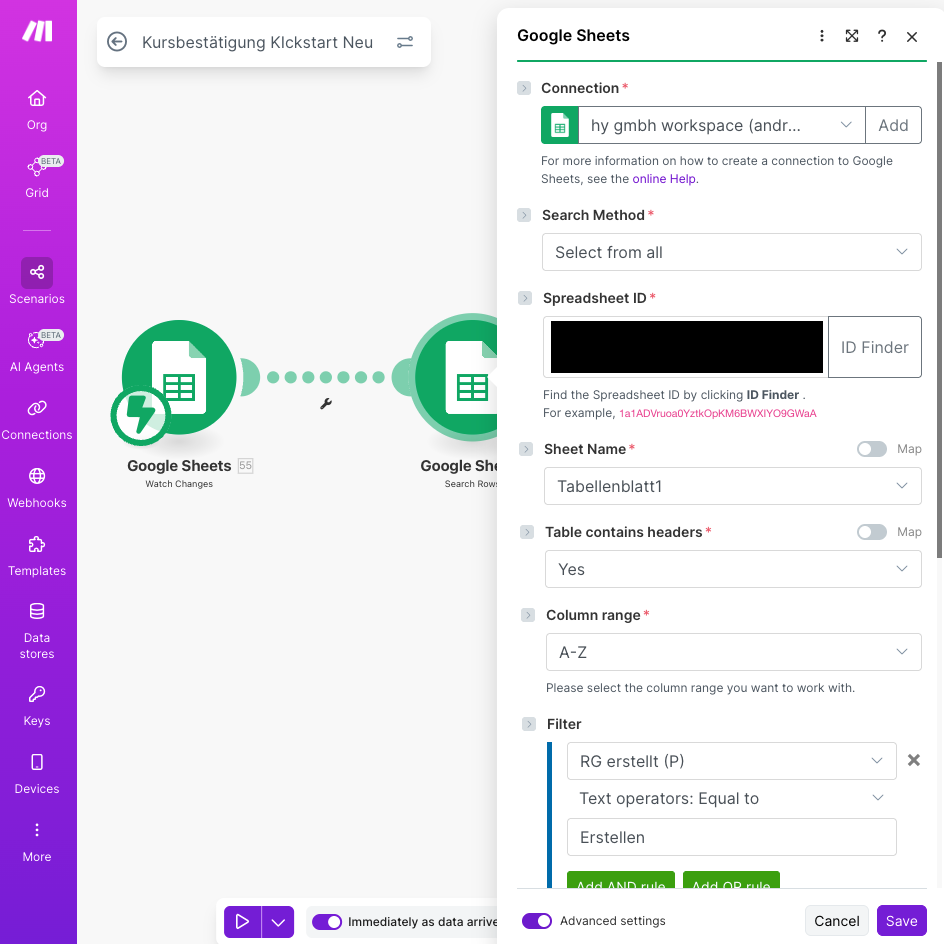944x944 pixels.
Task: Expand the Connection field info chevron
Action: pos(524,88)
